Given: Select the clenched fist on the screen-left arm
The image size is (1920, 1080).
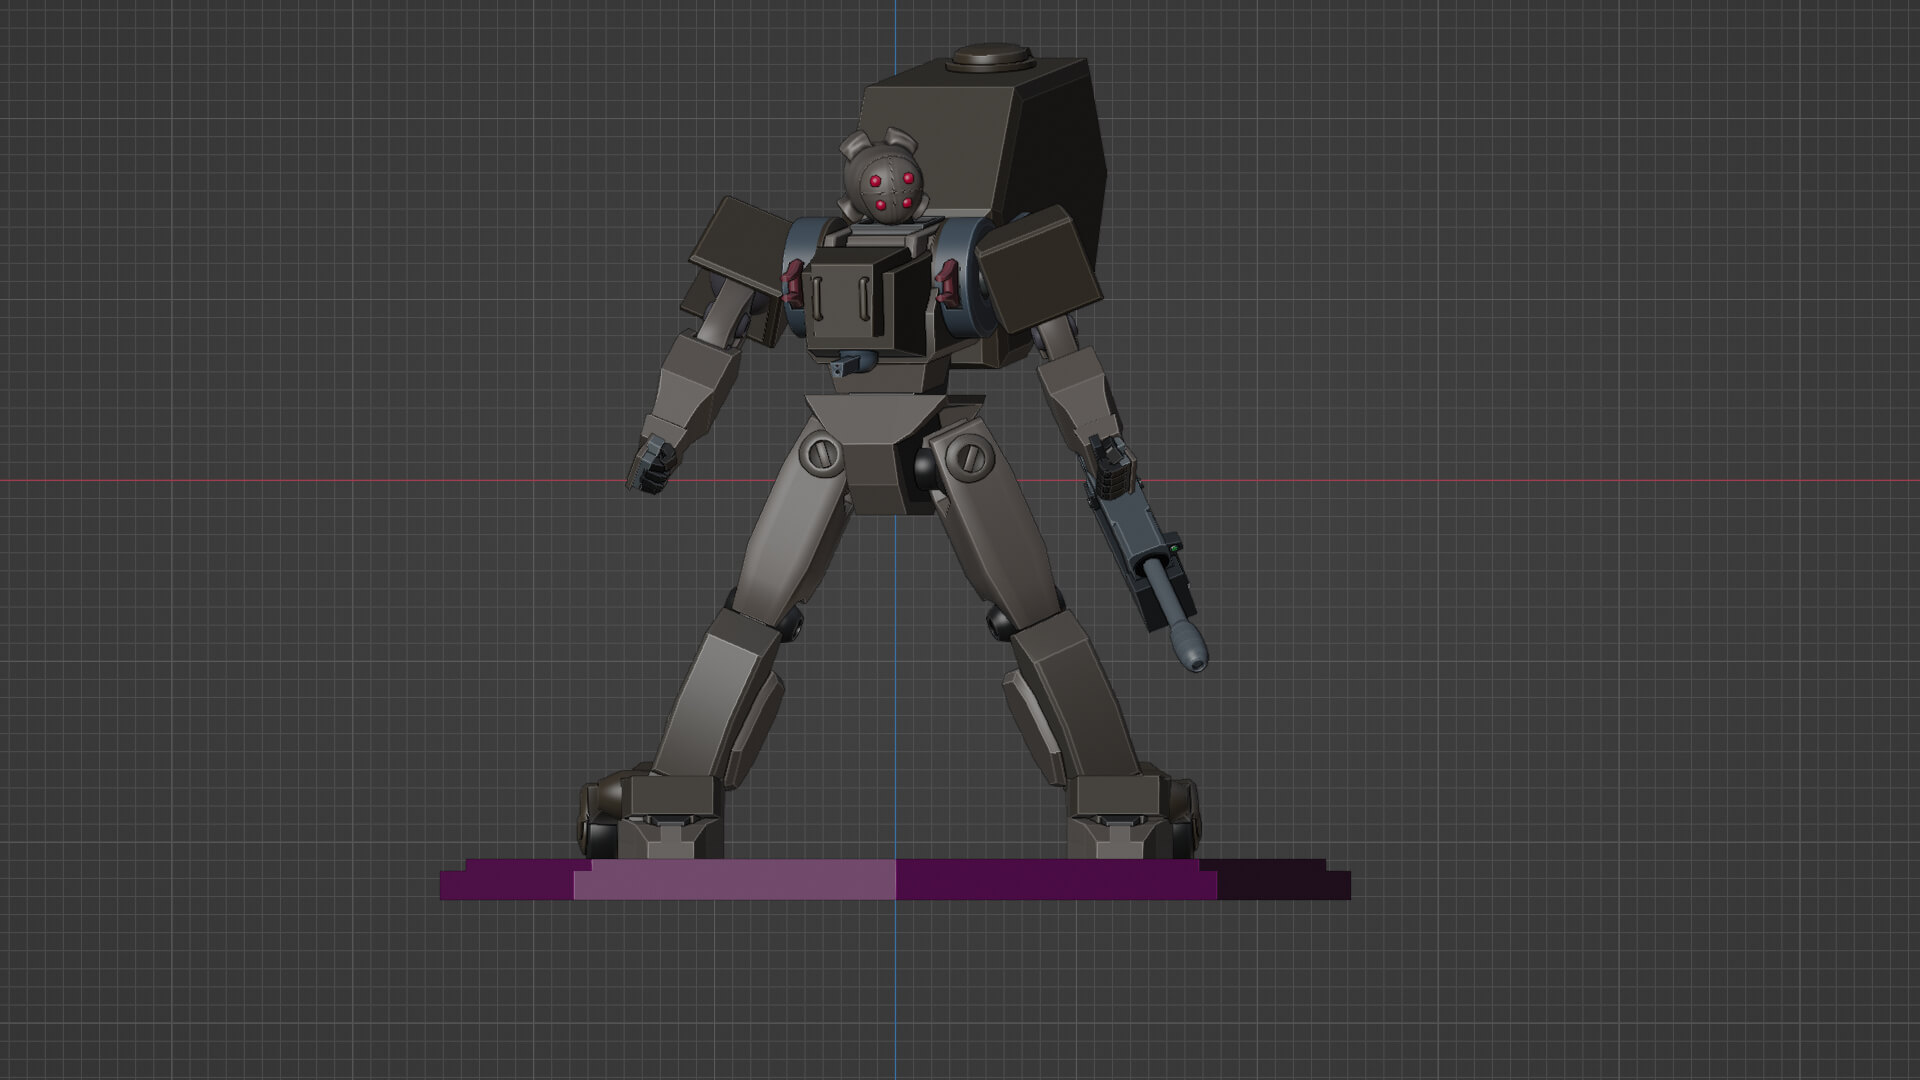Looking at the screenshot, I should pyautogui.click(x=650, y=466).
